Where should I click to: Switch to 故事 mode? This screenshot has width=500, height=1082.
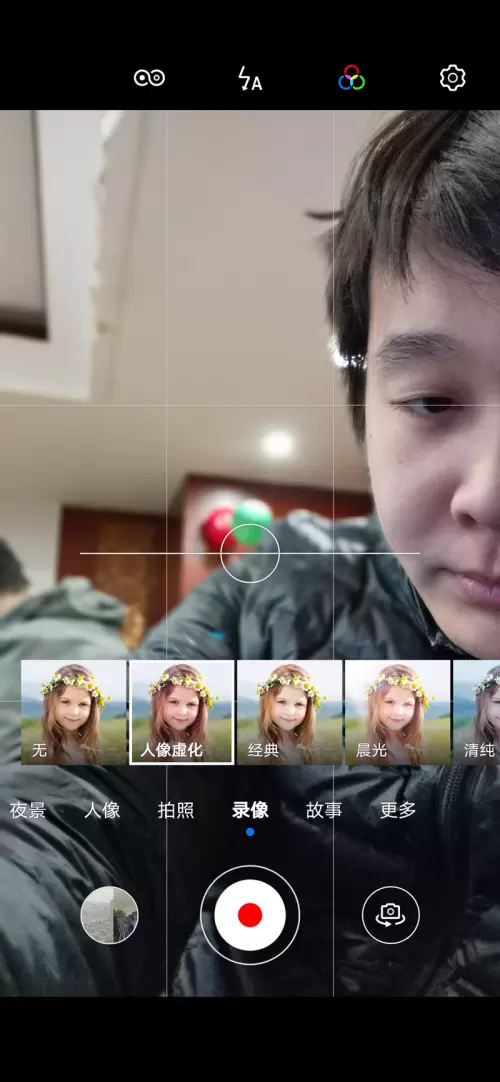tap(324, 810)
